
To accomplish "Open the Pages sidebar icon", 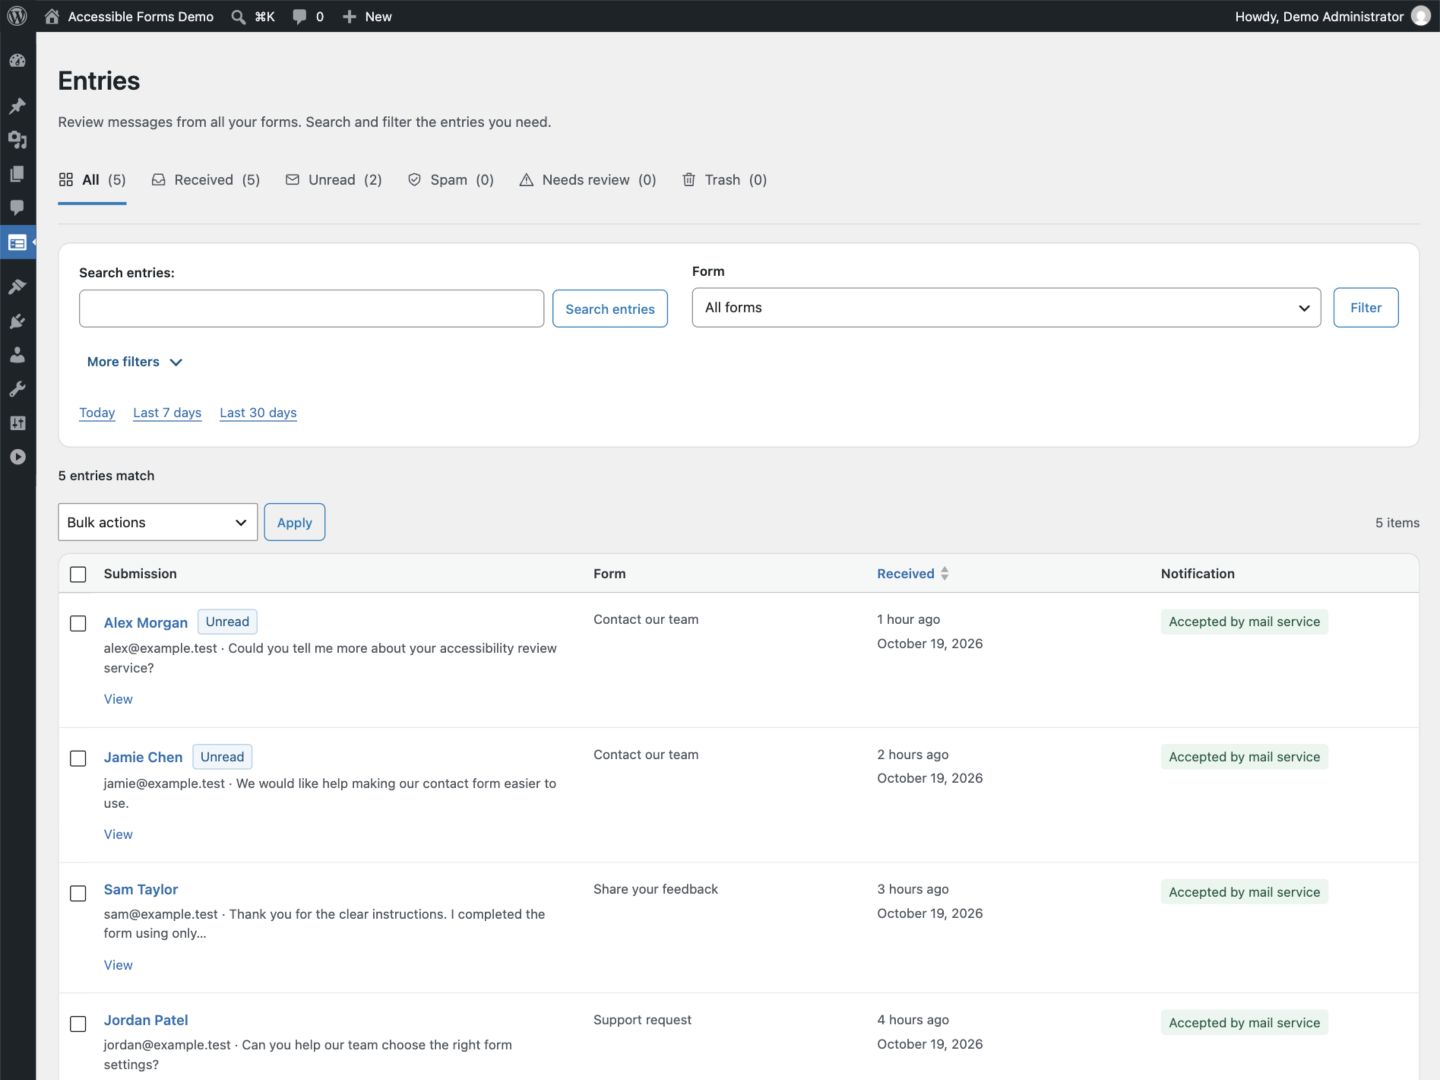I will 17,174.
